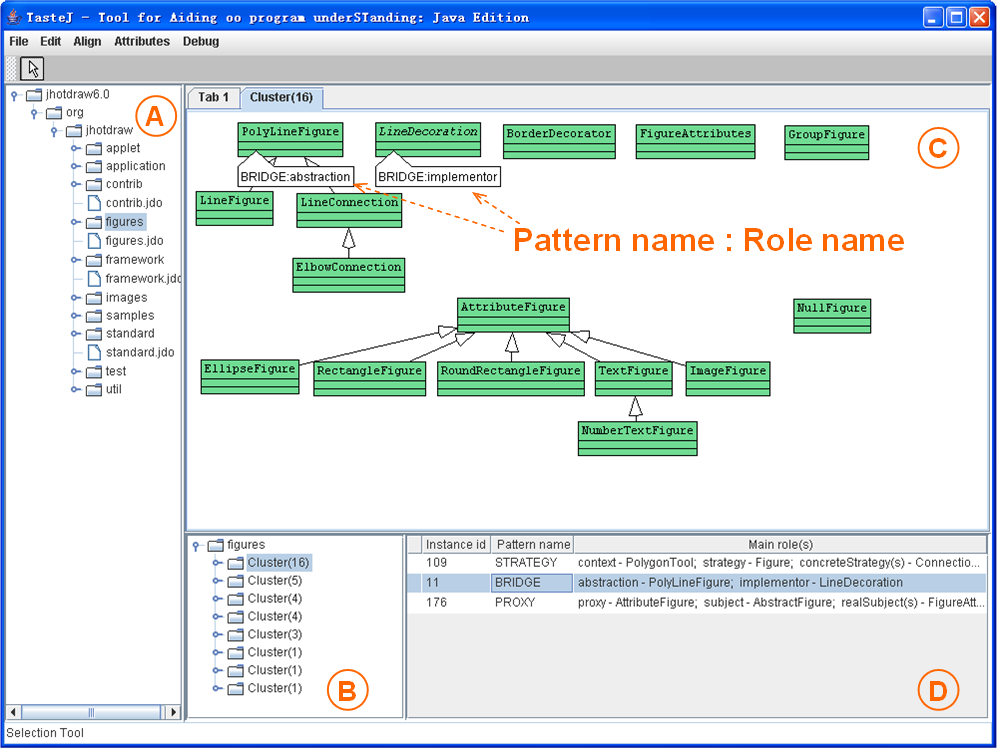
Task: Collapse the jhotdraw6.0 root node handle
Action: tap(15, 95)
